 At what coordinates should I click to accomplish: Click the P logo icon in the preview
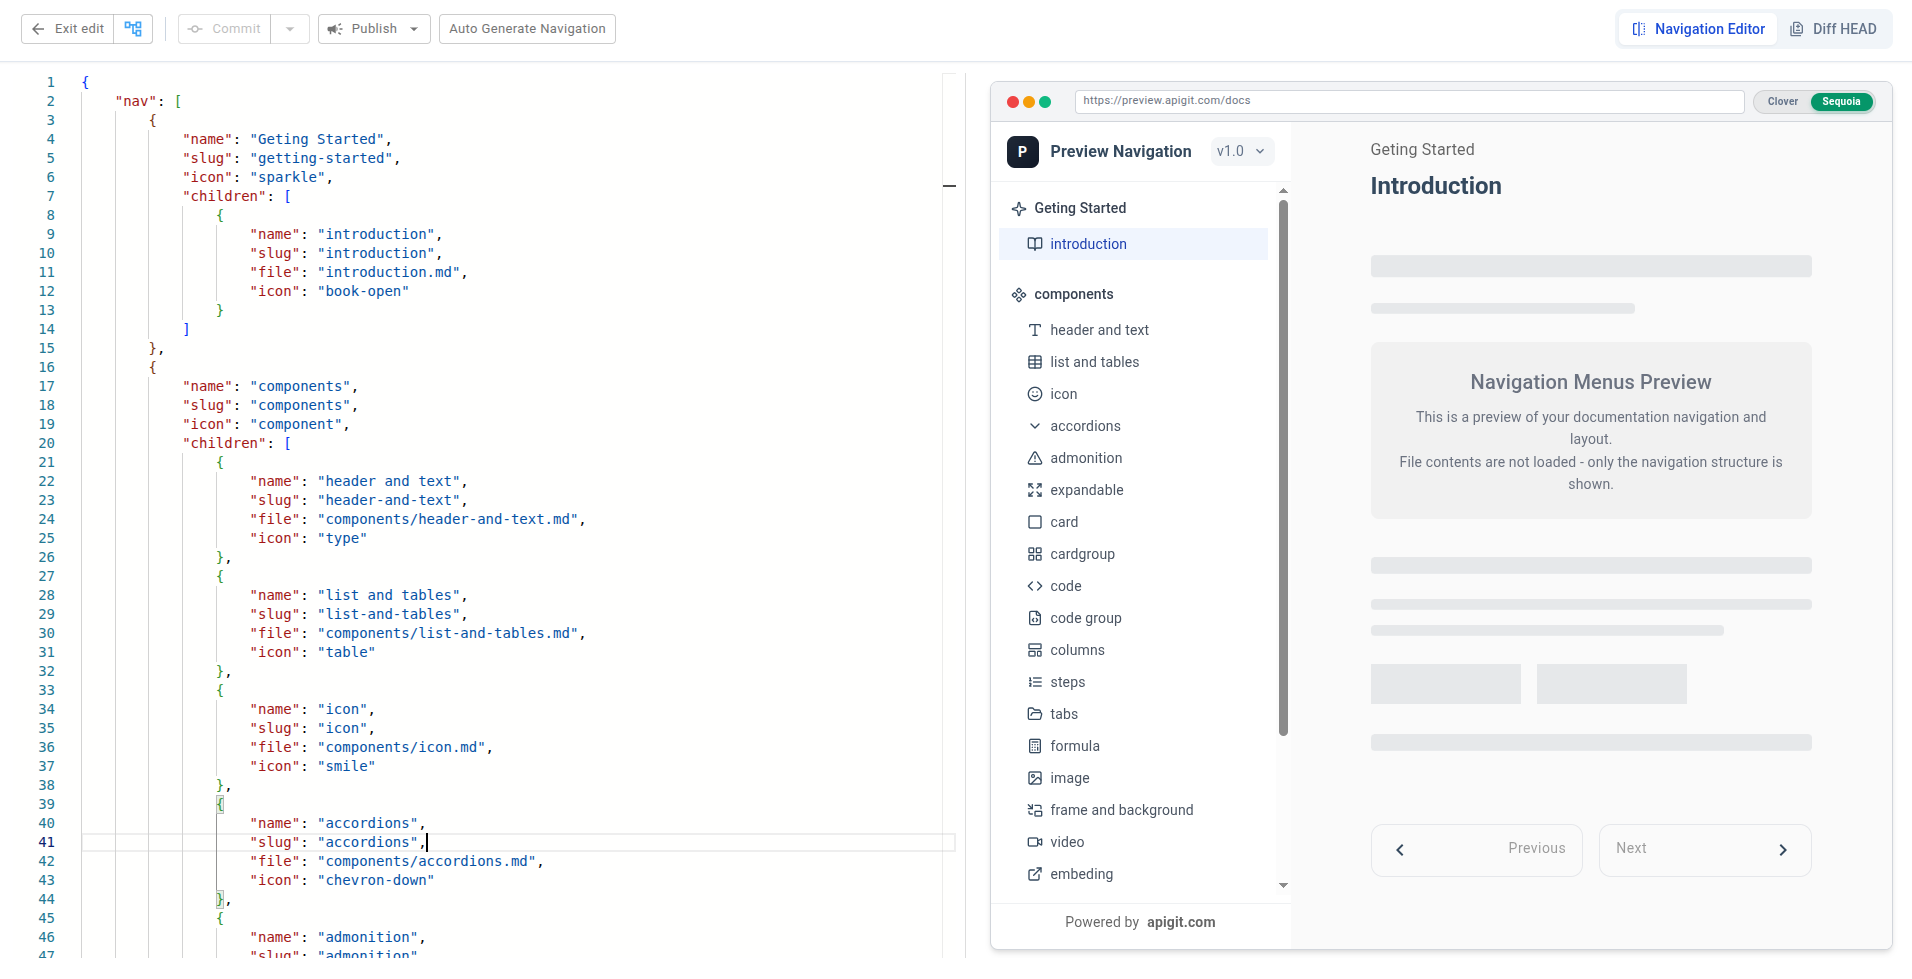1022,152
